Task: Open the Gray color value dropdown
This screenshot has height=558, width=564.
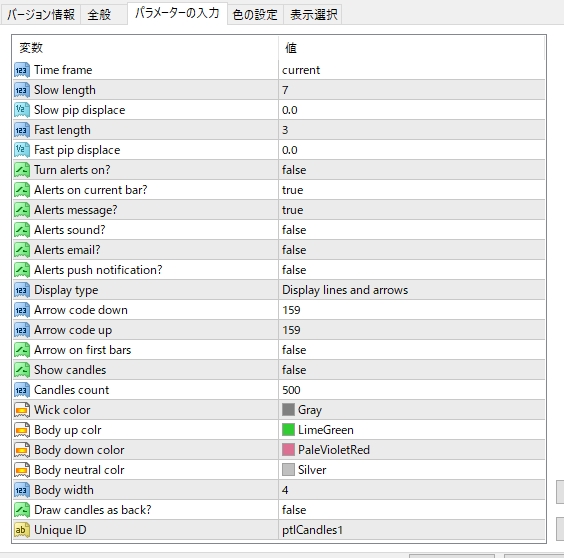Action: [412, 409]
